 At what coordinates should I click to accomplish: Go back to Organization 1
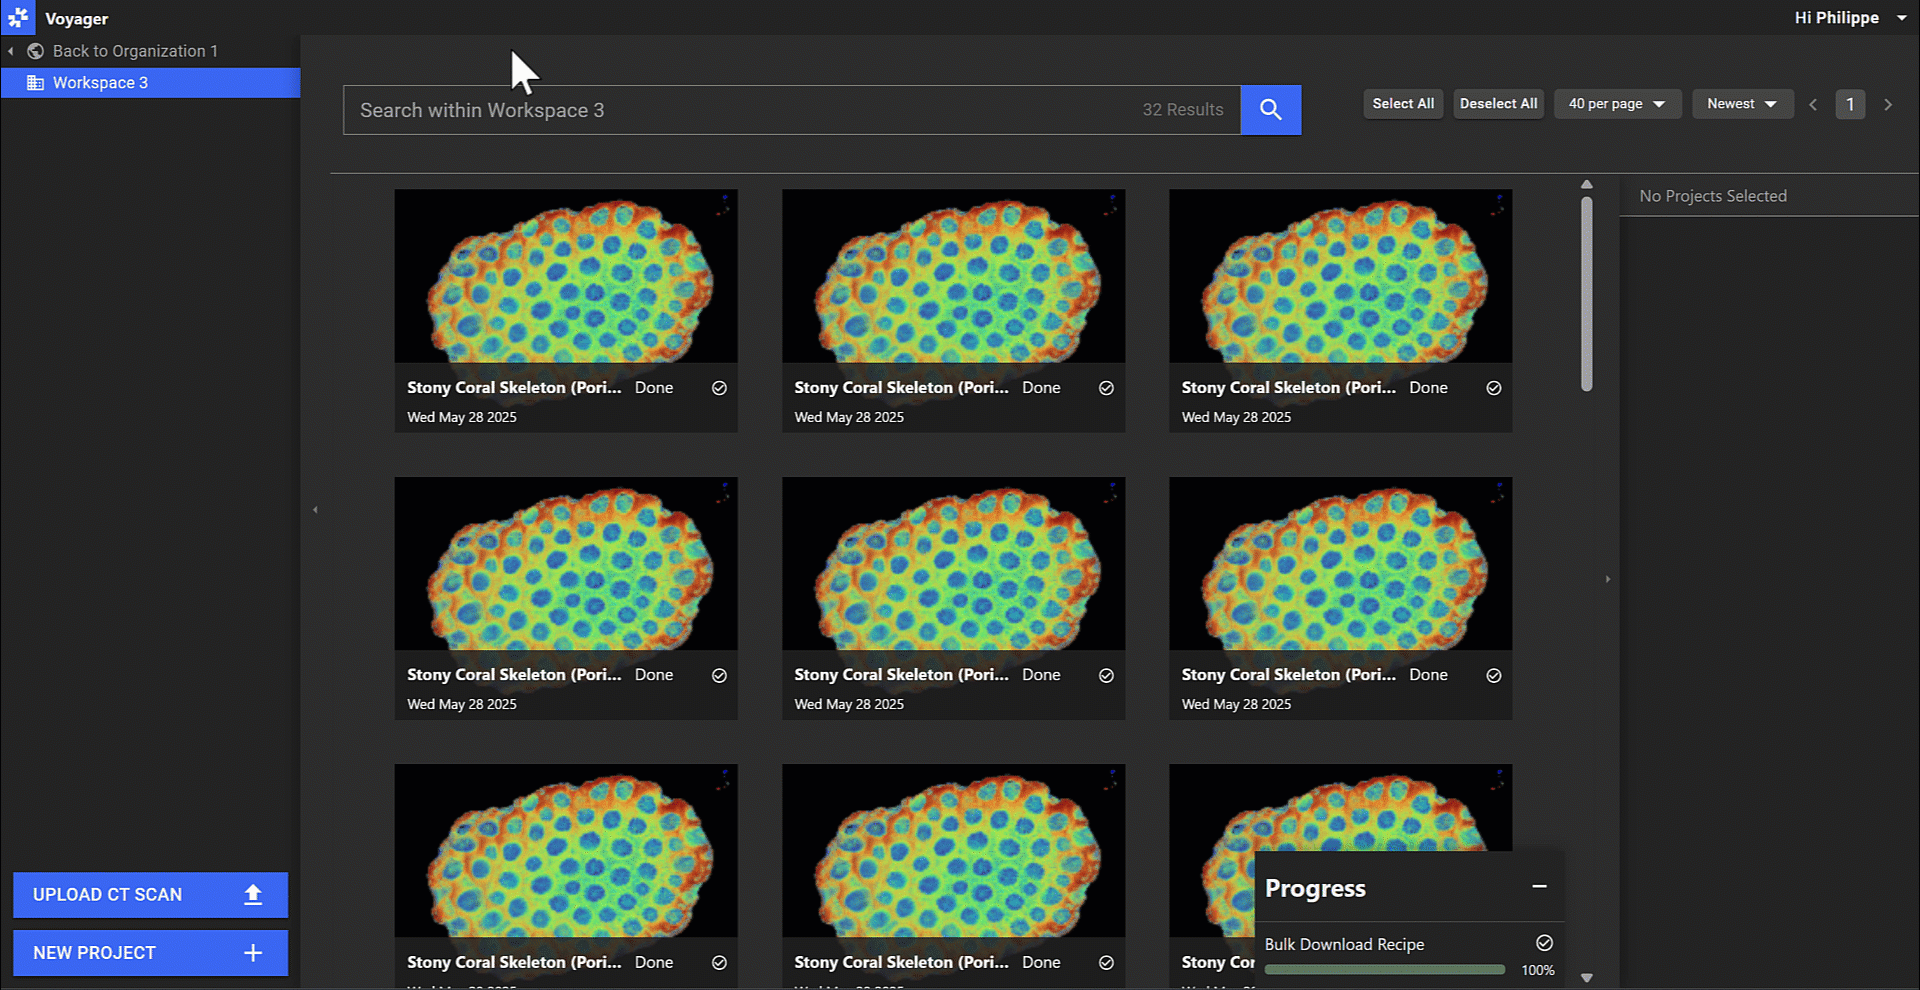click(135, 51)
